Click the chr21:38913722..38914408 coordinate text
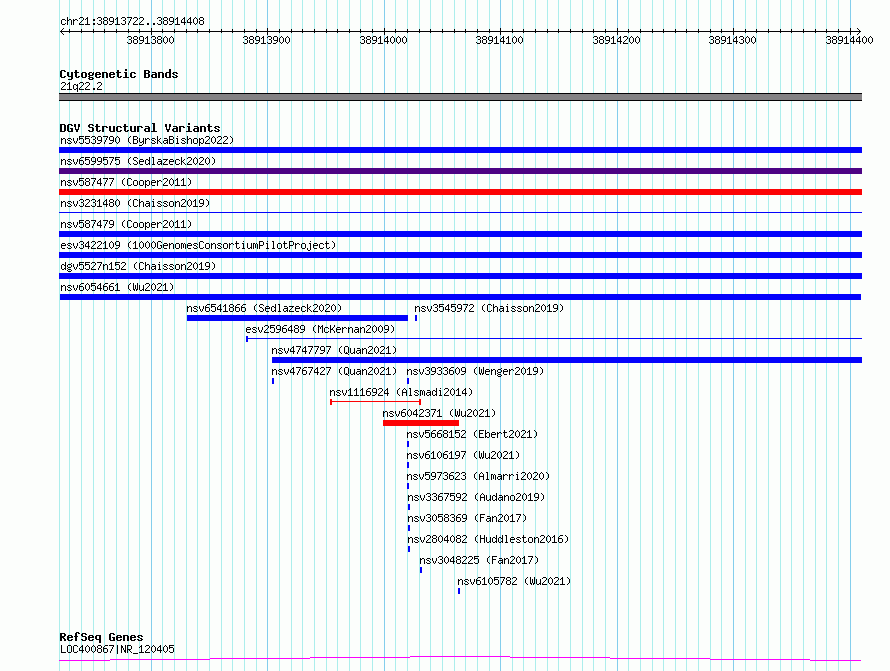 [132, 22]
